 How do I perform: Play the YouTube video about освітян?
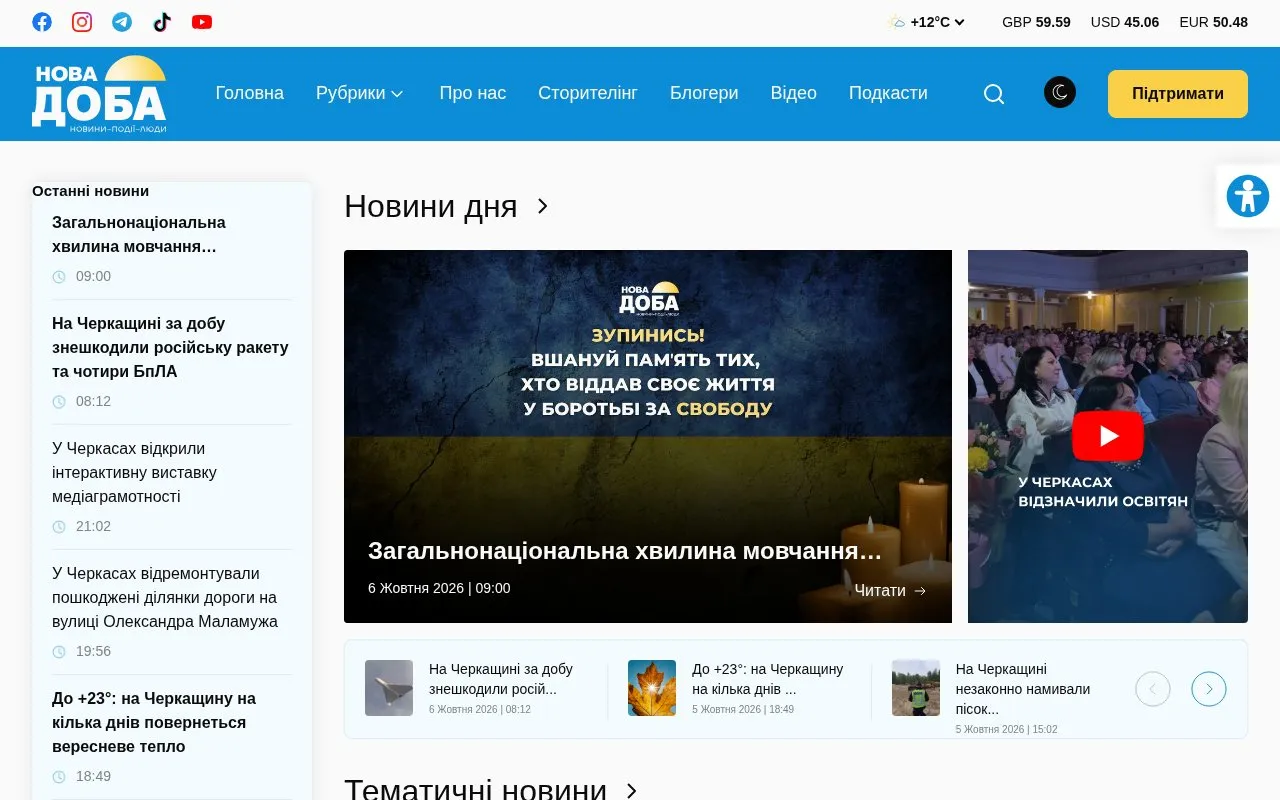point(1108,436)
